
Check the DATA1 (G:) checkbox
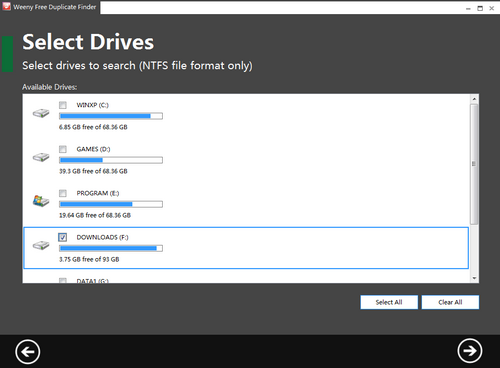63,281
